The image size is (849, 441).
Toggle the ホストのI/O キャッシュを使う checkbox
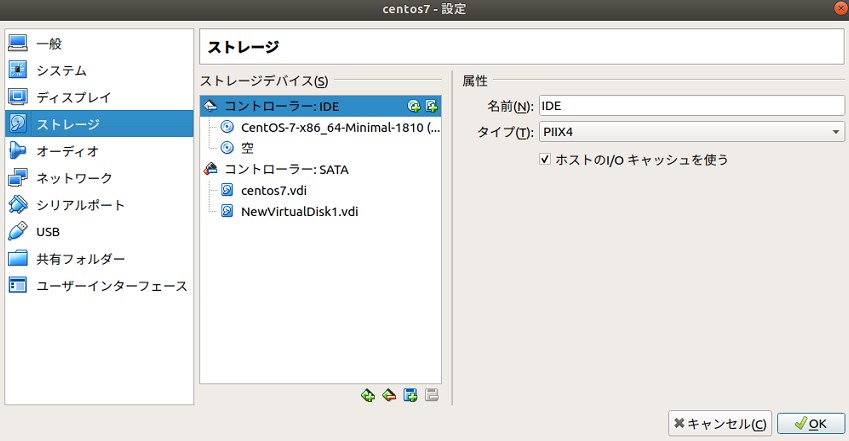545,159
